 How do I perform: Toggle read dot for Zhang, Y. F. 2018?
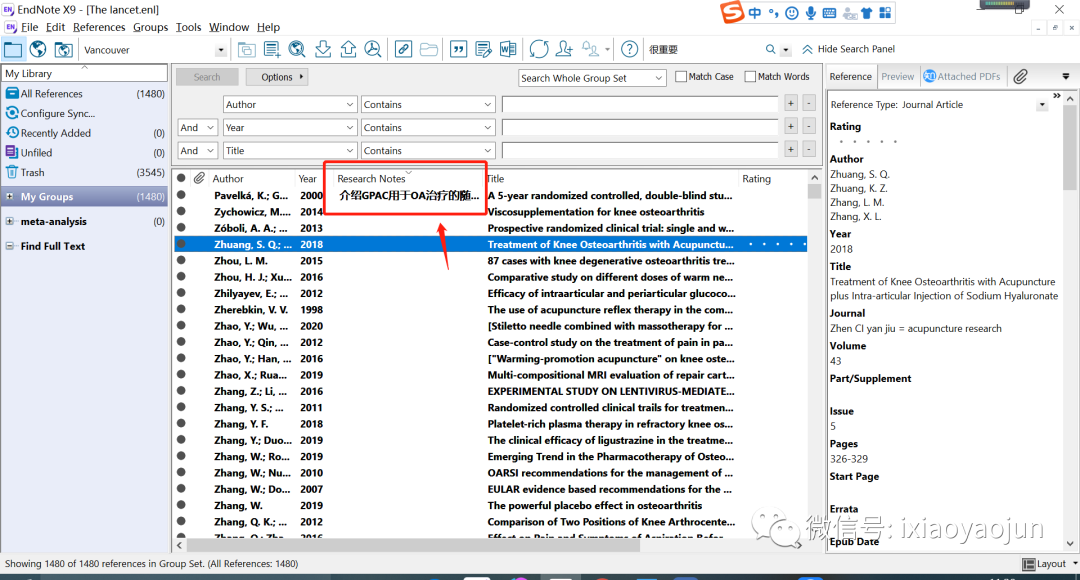coord(181,424)
